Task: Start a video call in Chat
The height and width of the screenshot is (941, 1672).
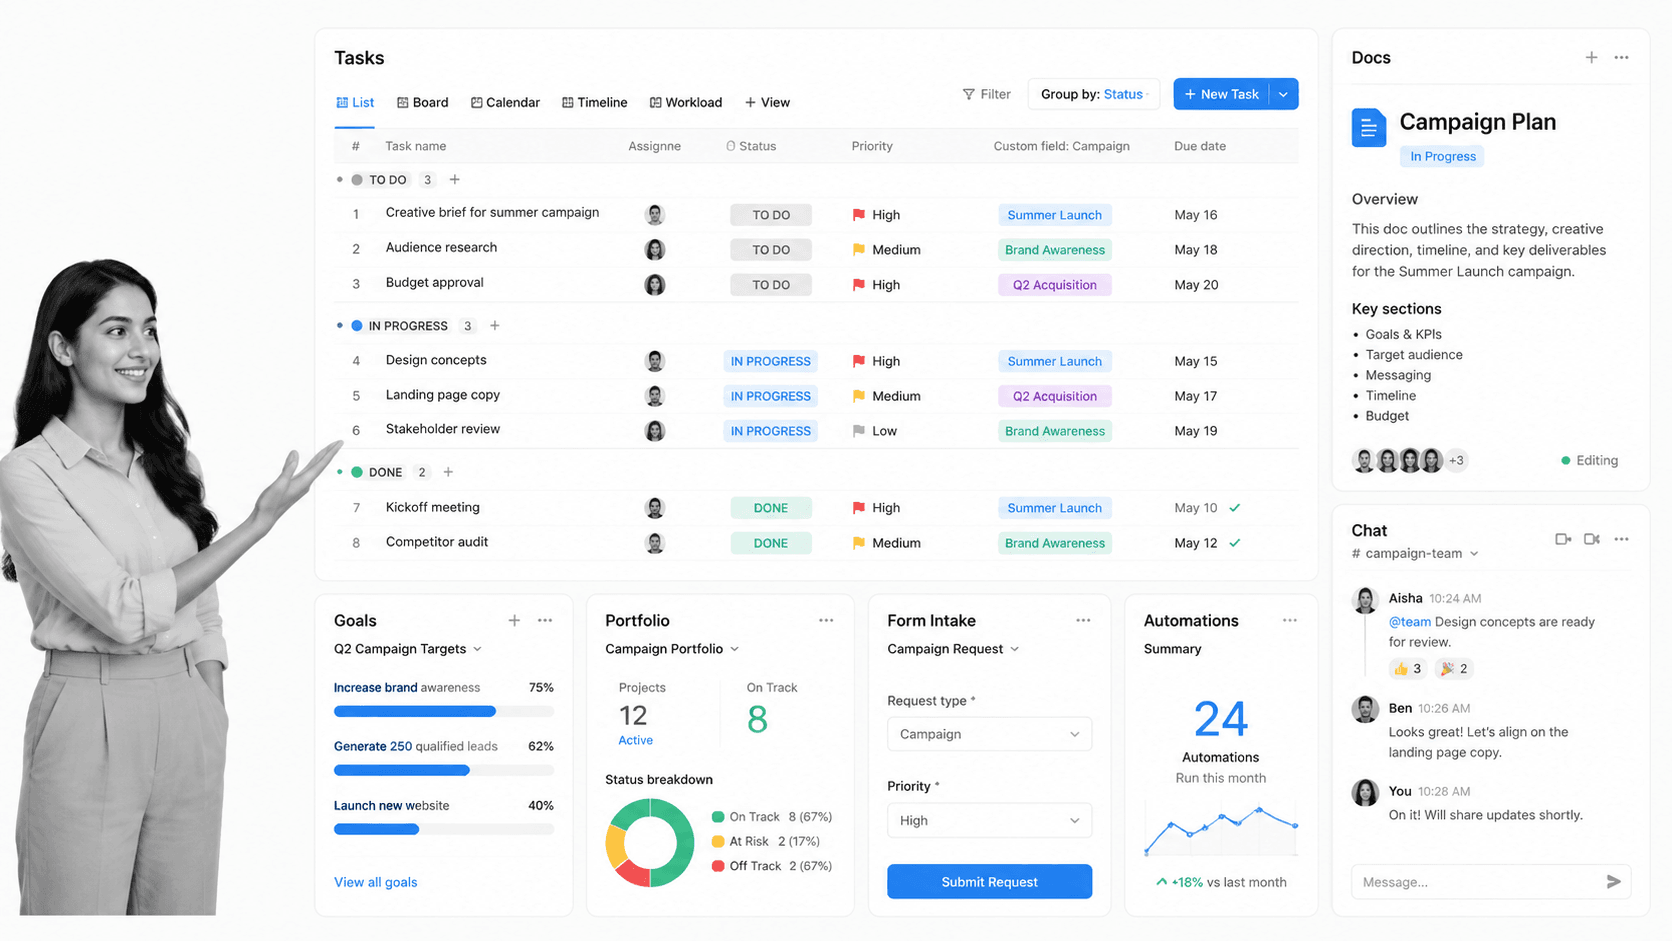Action: [1592, 539]
